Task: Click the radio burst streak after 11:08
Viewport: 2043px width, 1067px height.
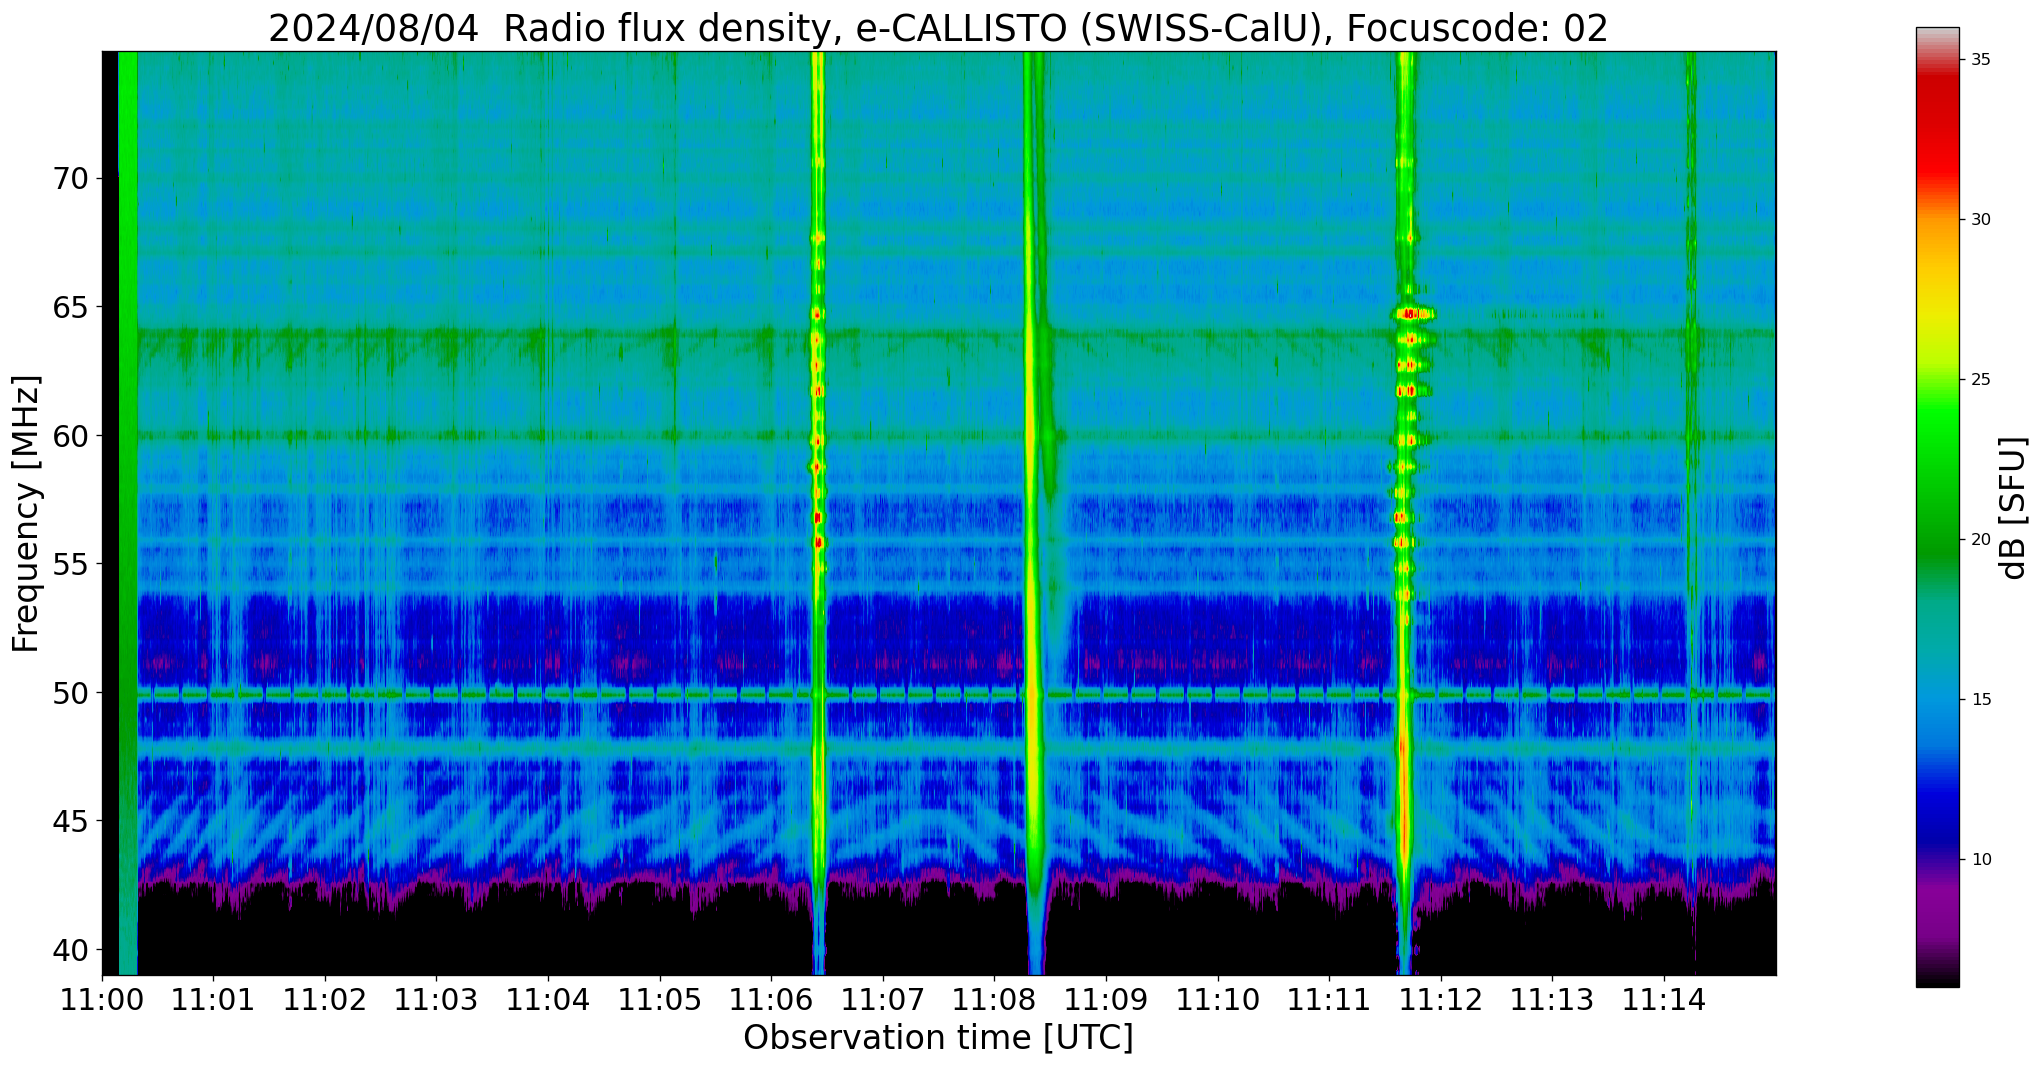Action: point(1034,512)
